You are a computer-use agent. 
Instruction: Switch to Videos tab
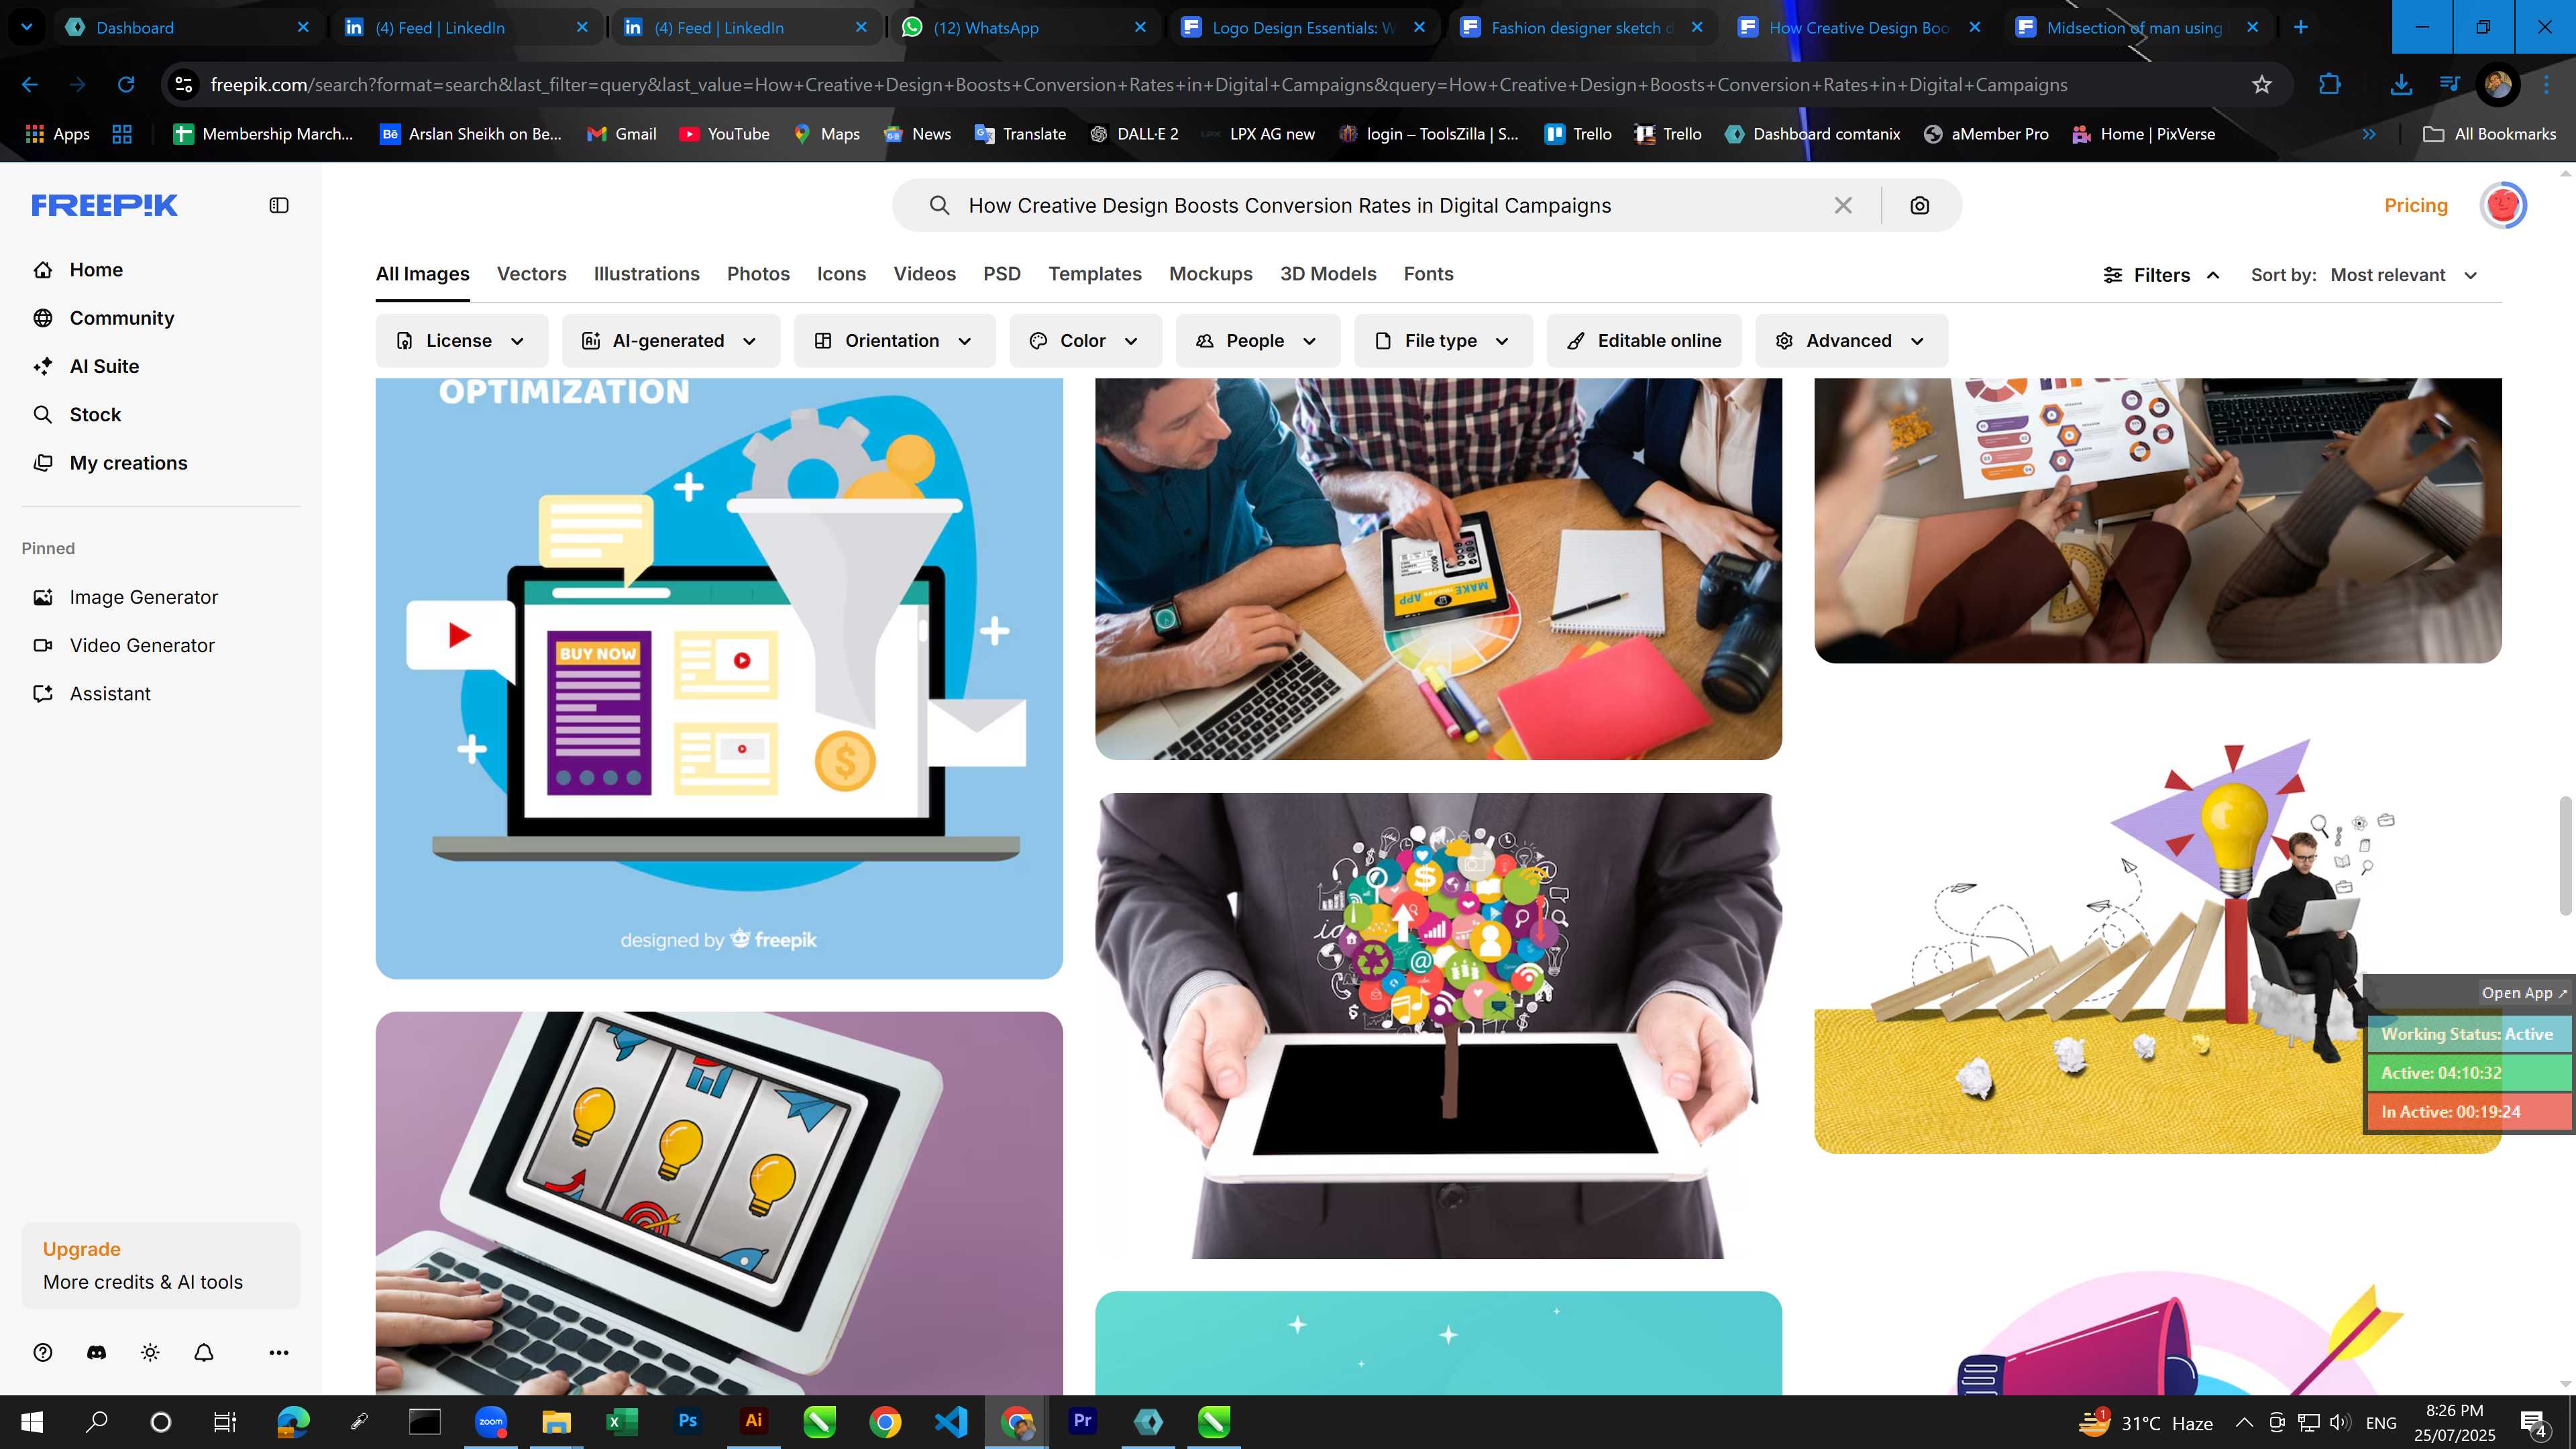(x=924, y=274)
